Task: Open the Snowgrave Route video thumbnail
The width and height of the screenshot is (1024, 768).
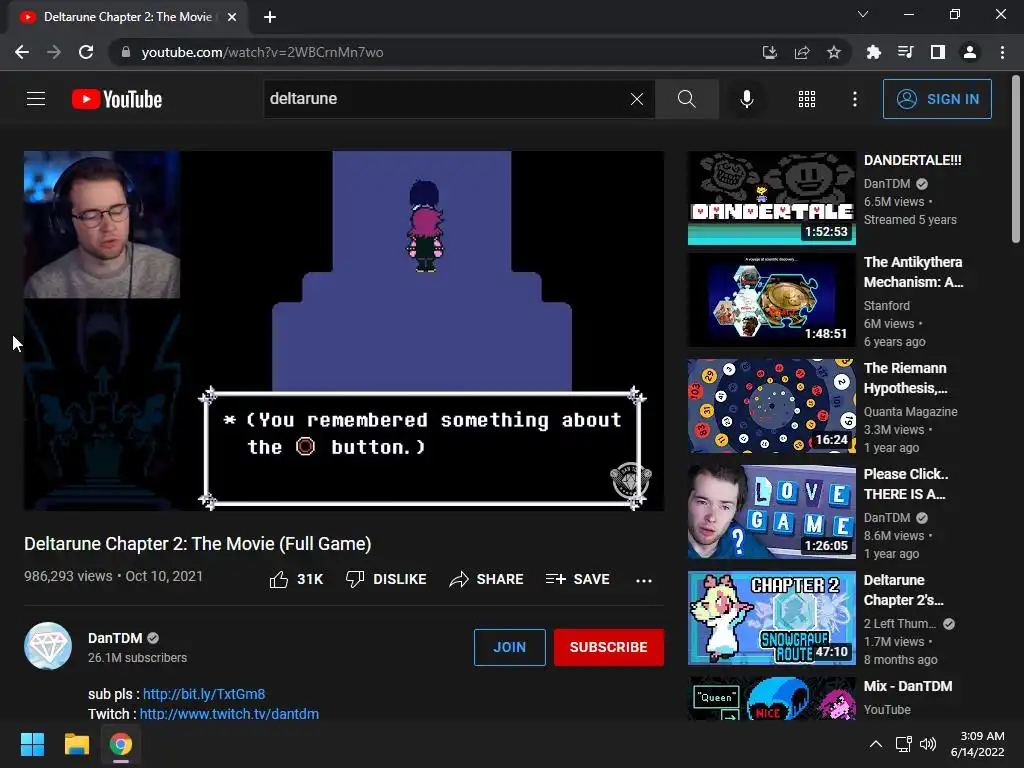Action: (x=771, y=618)
